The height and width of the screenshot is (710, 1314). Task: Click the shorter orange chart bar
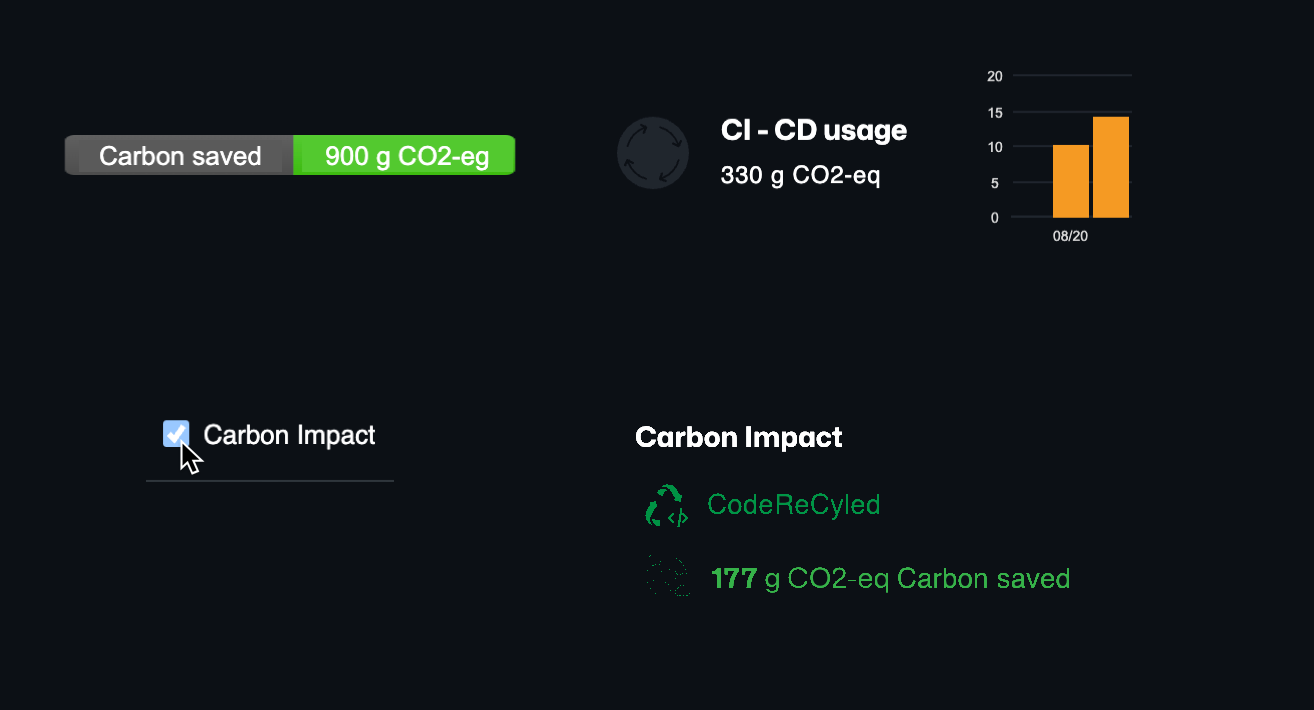tap(1071, 181)
